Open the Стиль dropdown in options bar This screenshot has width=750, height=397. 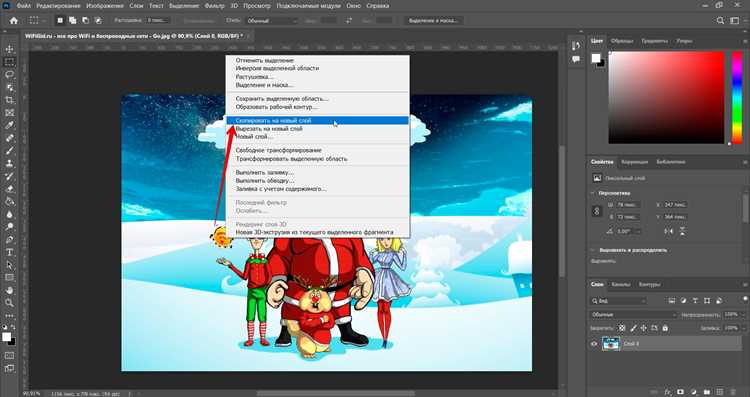pos(272,21)
